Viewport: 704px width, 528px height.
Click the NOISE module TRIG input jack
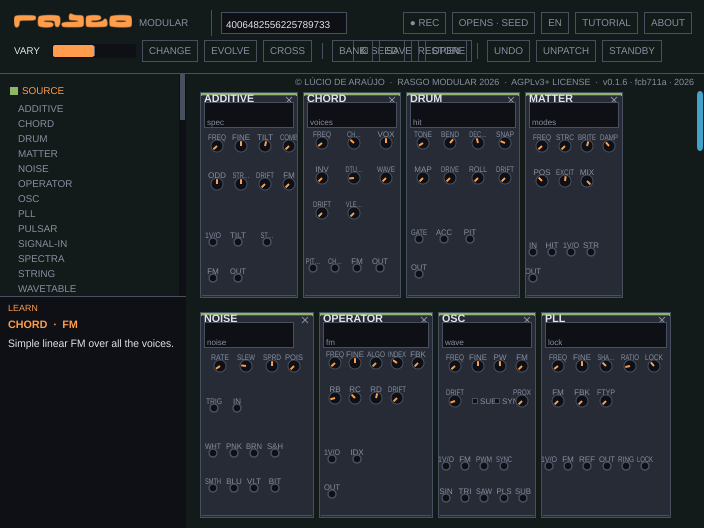coord(214,408)
